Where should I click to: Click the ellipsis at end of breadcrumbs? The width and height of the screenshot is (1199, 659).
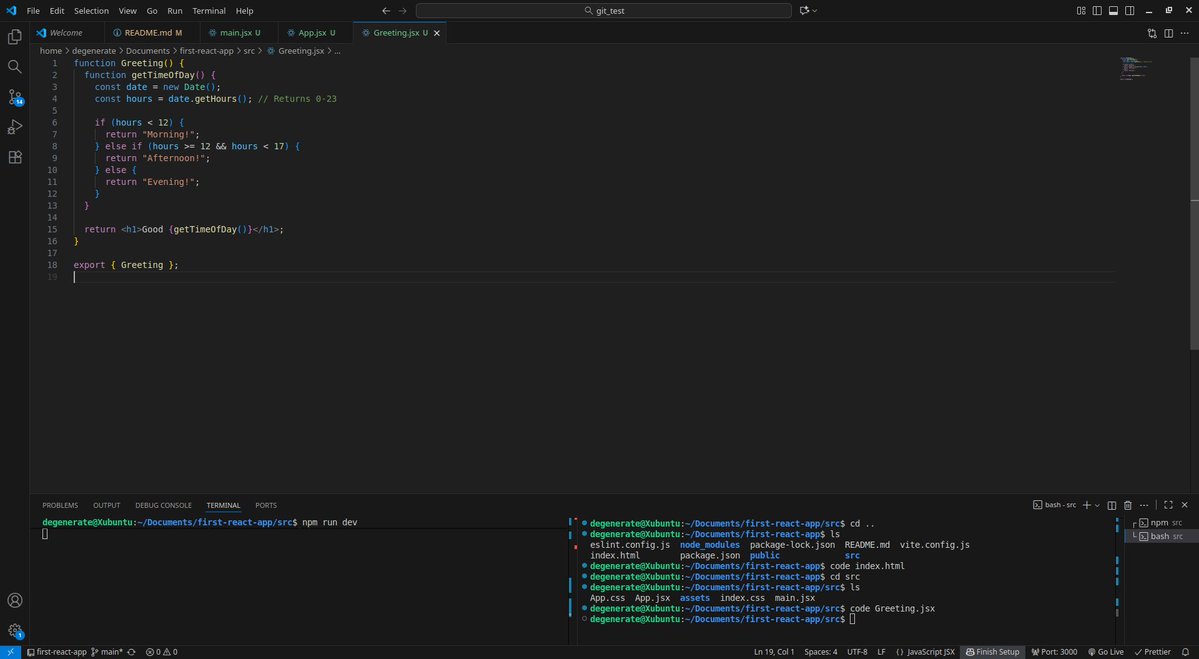click(x=337, y=51)
